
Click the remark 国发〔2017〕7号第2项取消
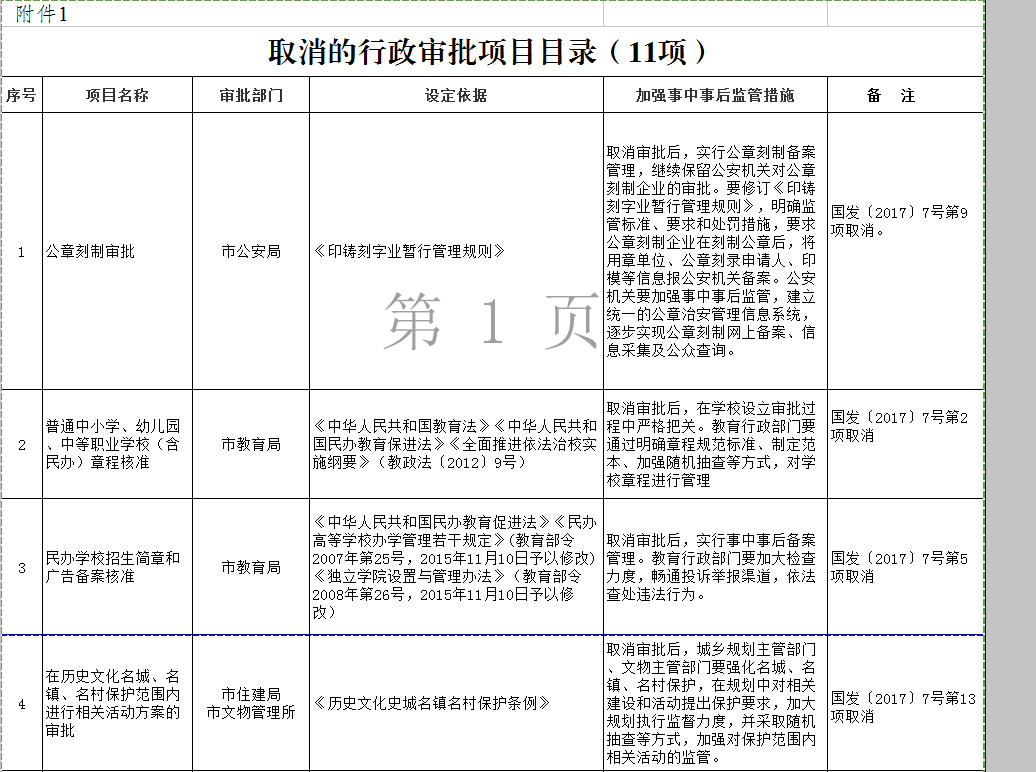905,444
